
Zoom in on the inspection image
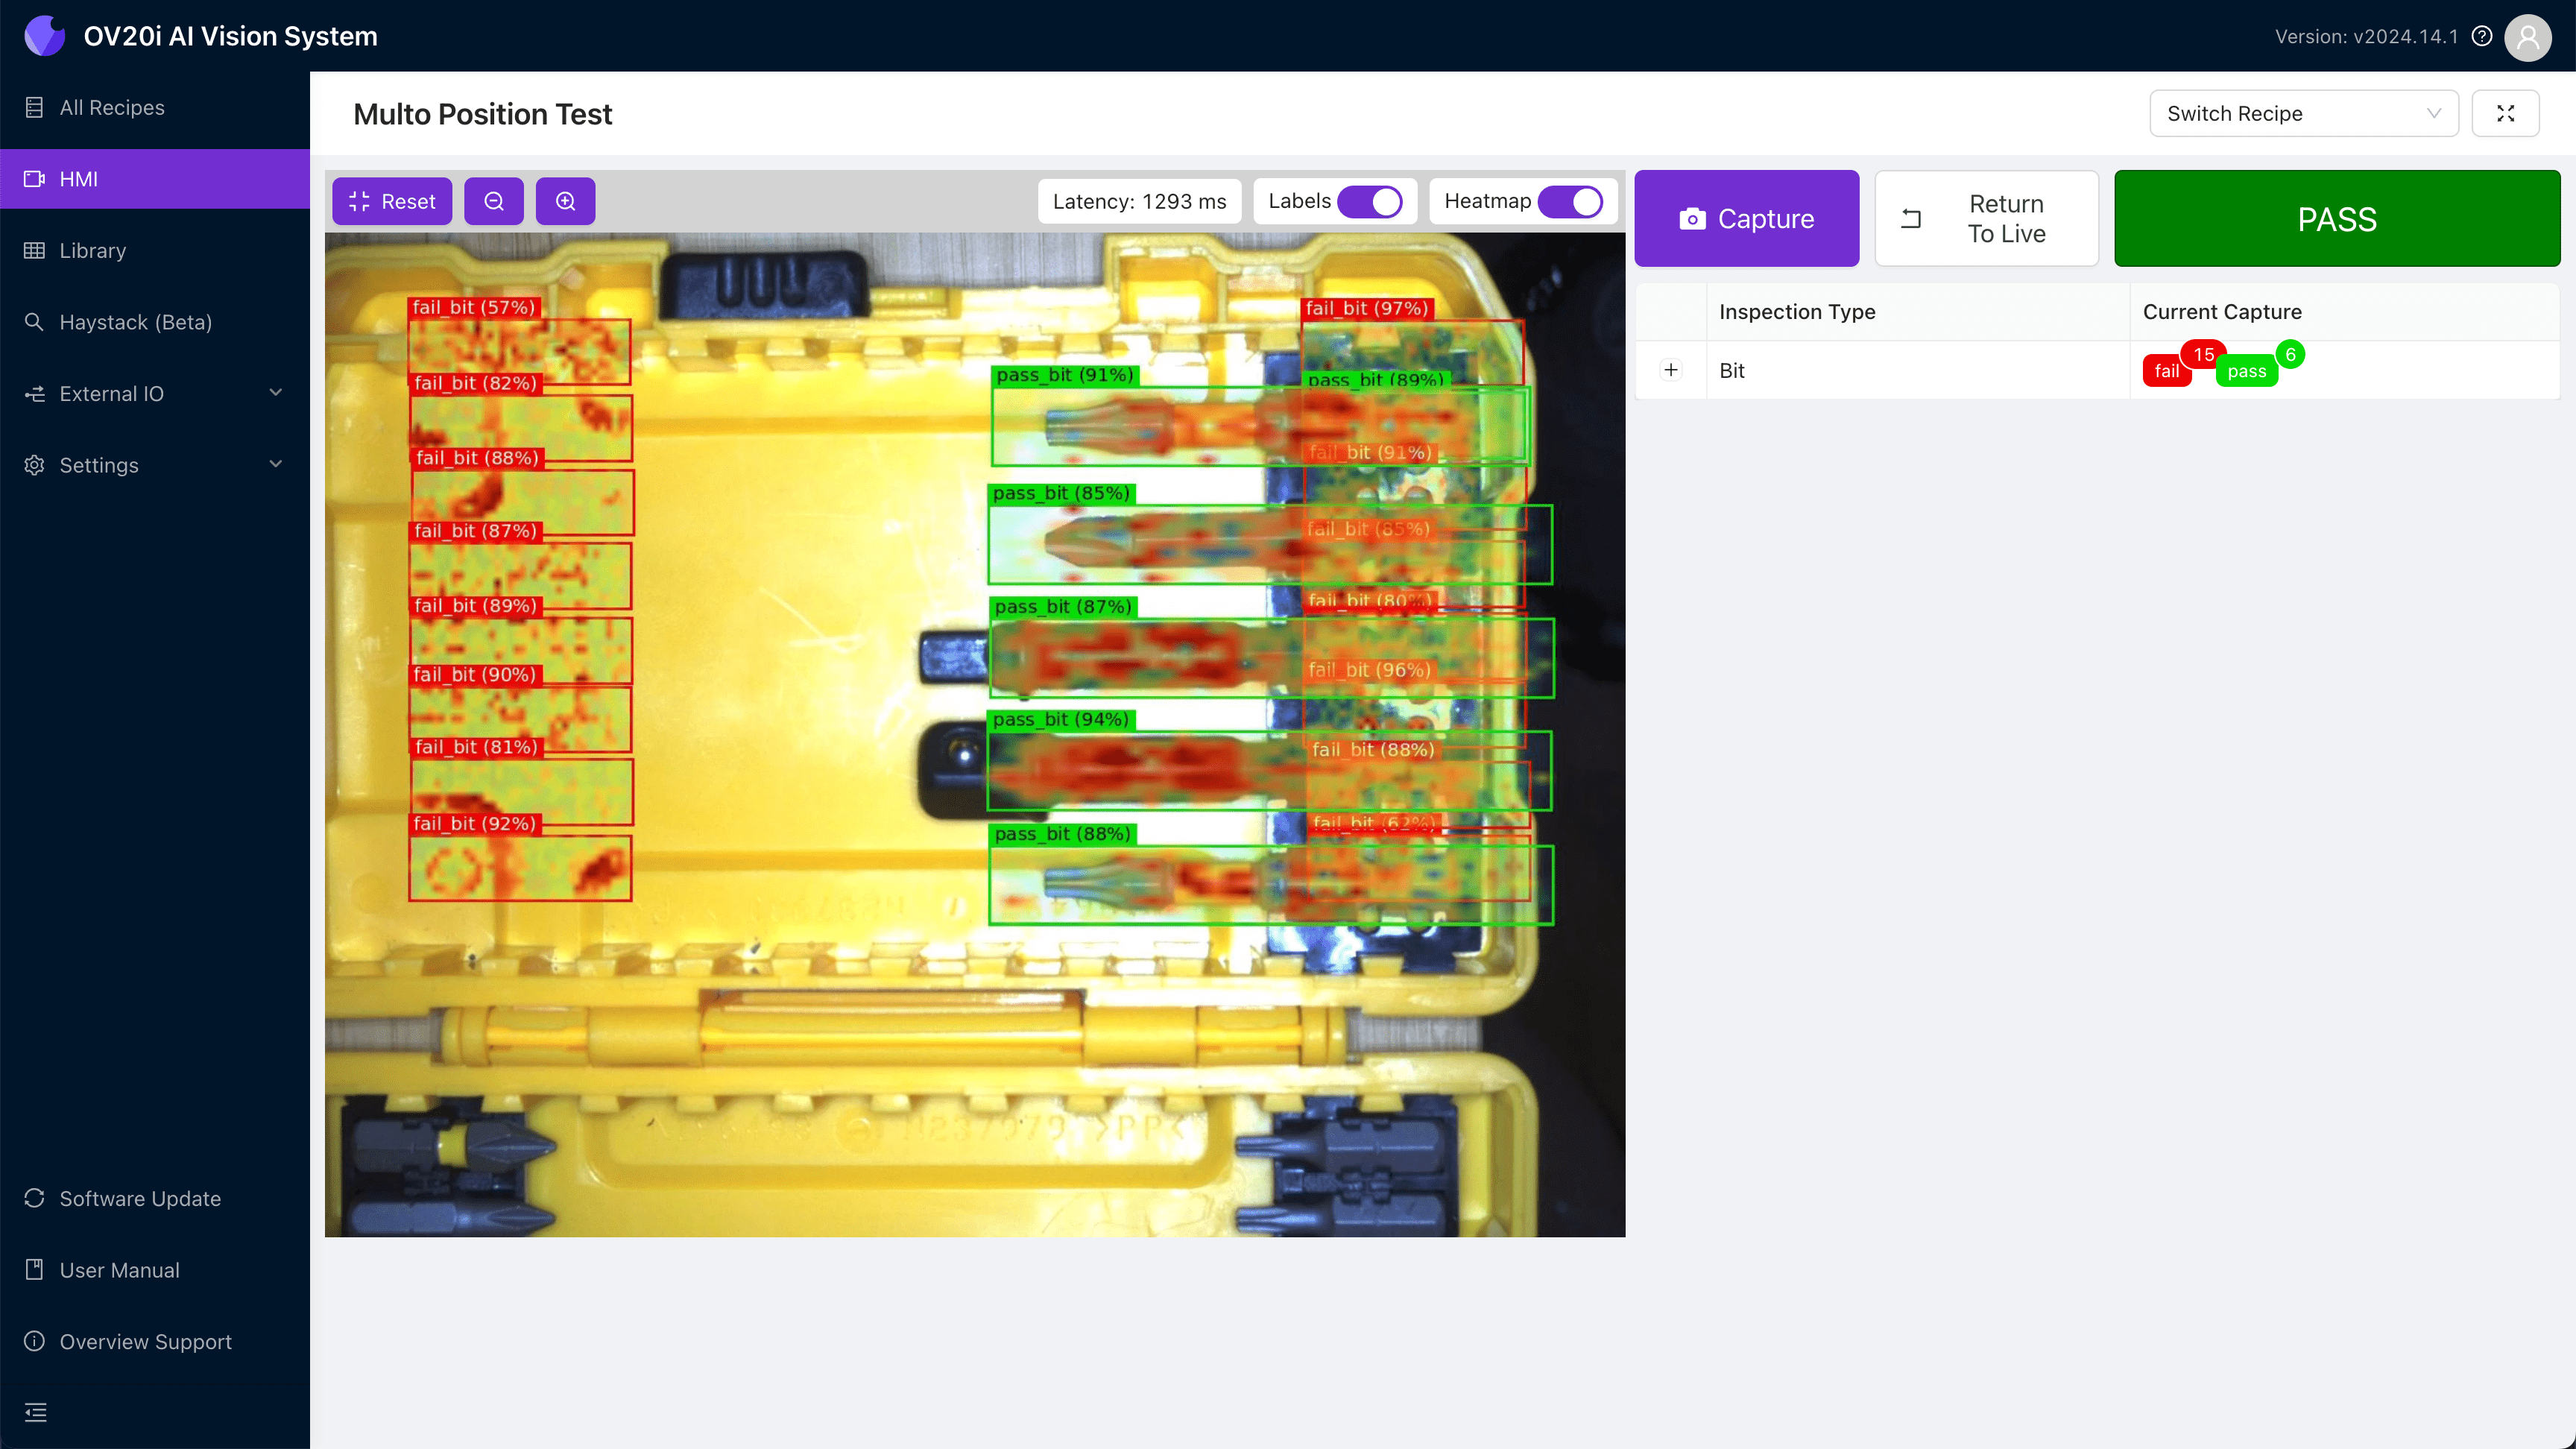tap(565, 201)
